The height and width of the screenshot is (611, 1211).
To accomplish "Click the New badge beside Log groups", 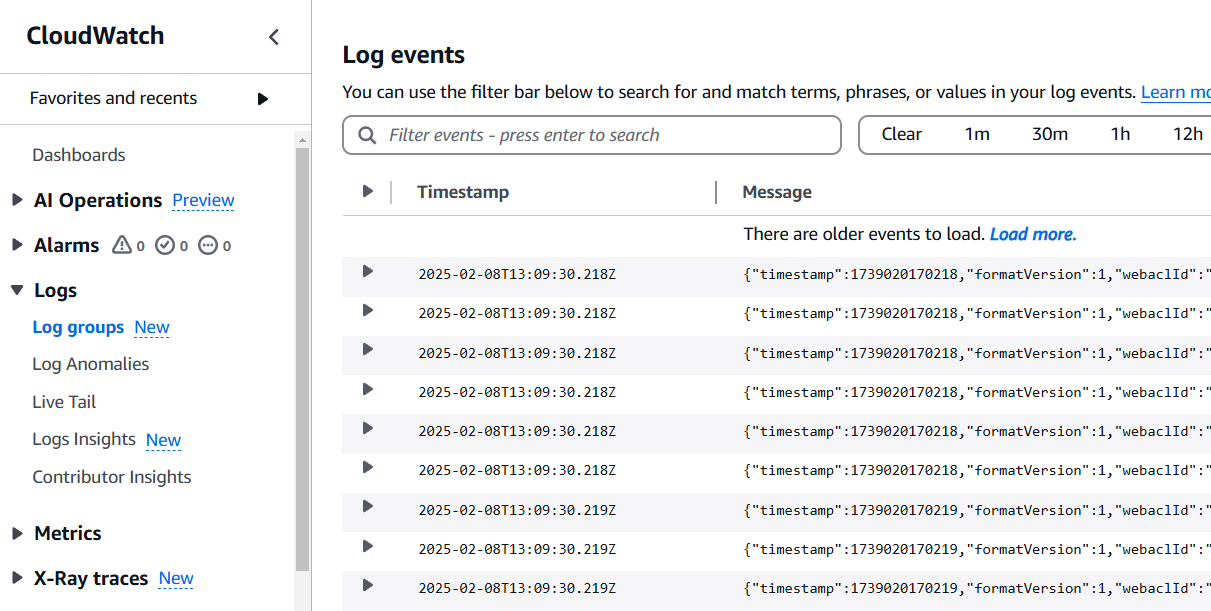I will click(x=152, y=327).
